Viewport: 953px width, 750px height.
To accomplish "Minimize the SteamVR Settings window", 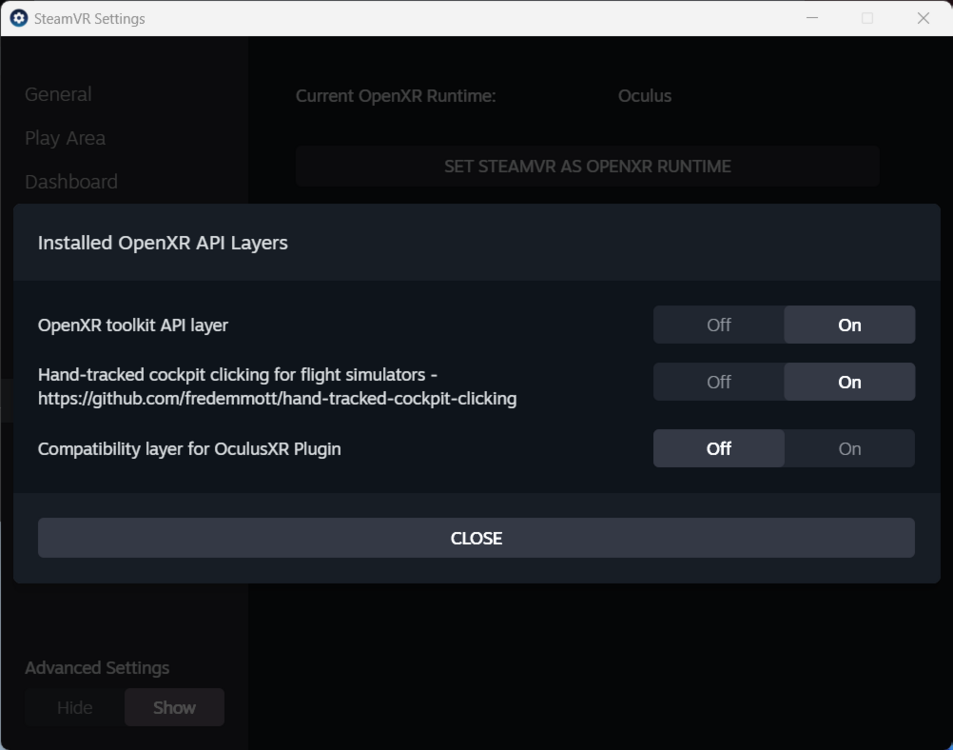I will [x=812, y=18].
